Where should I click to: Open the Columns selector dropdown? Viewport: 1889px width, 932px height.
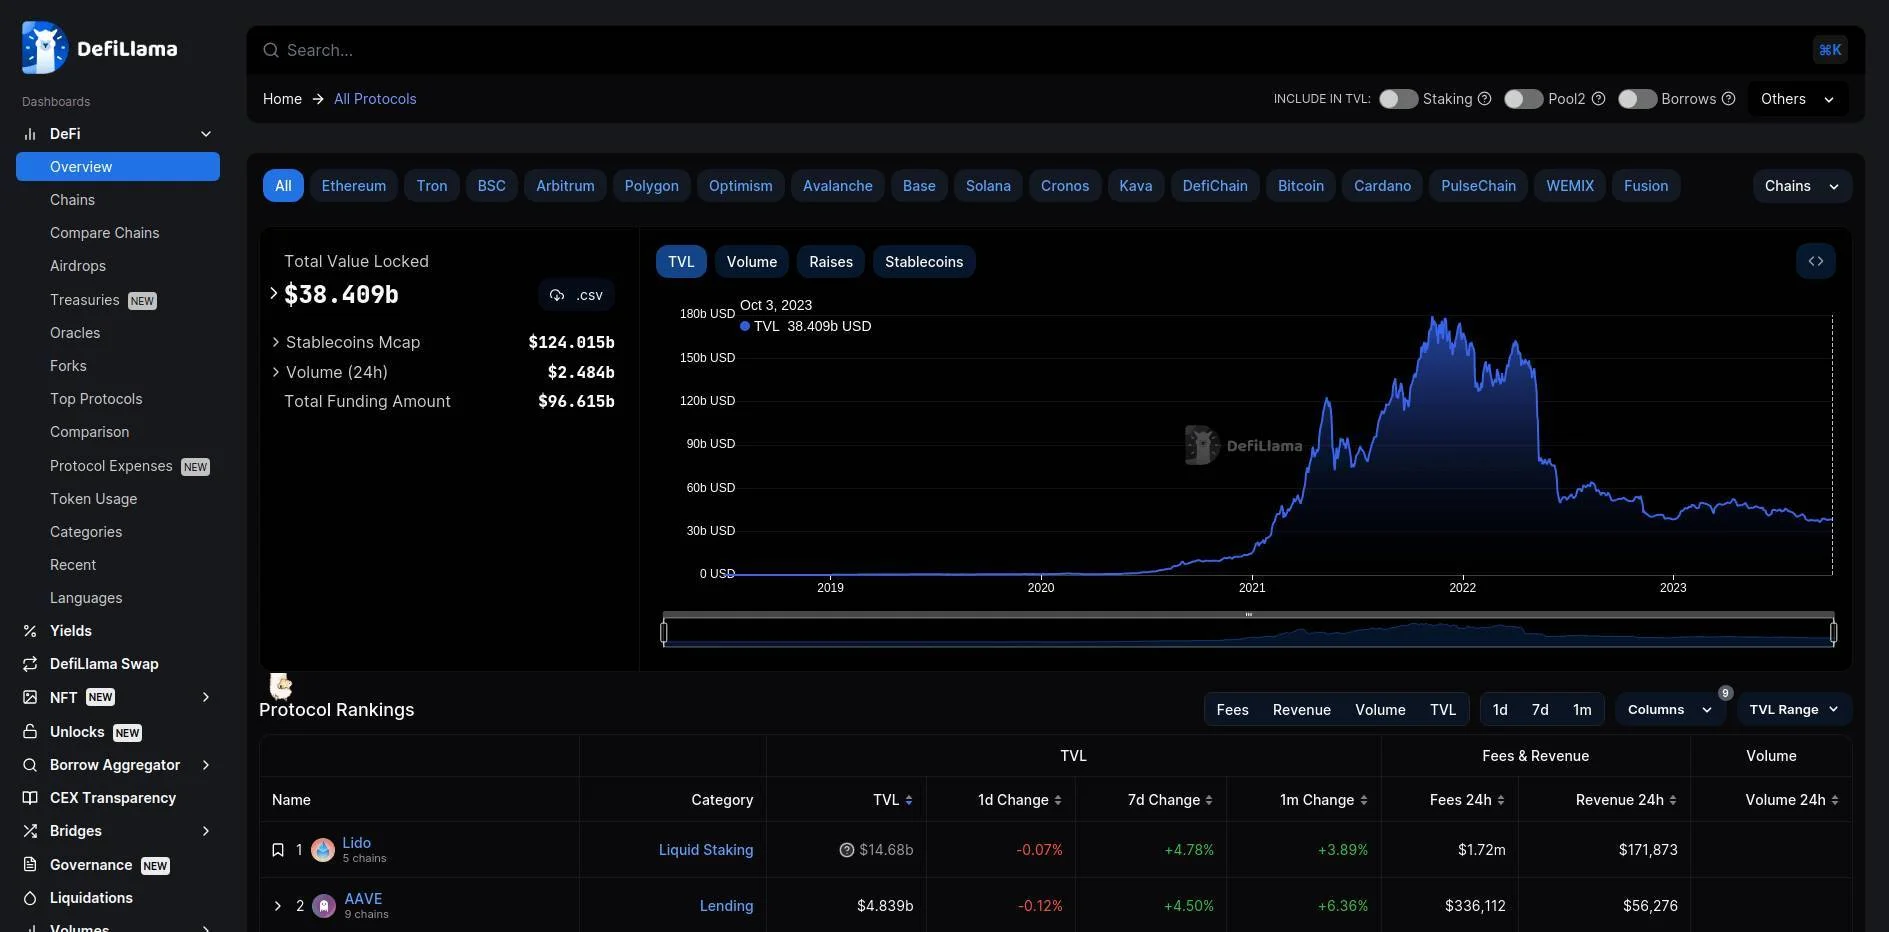1669,709
